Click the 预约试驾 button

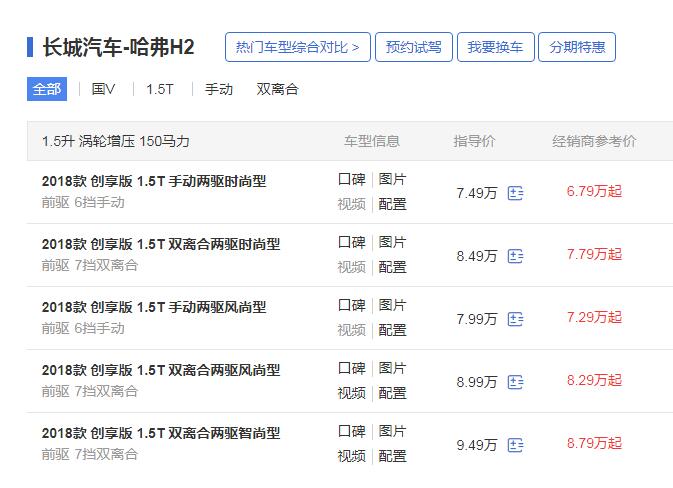pyautogui.click(x=414, y=47)
